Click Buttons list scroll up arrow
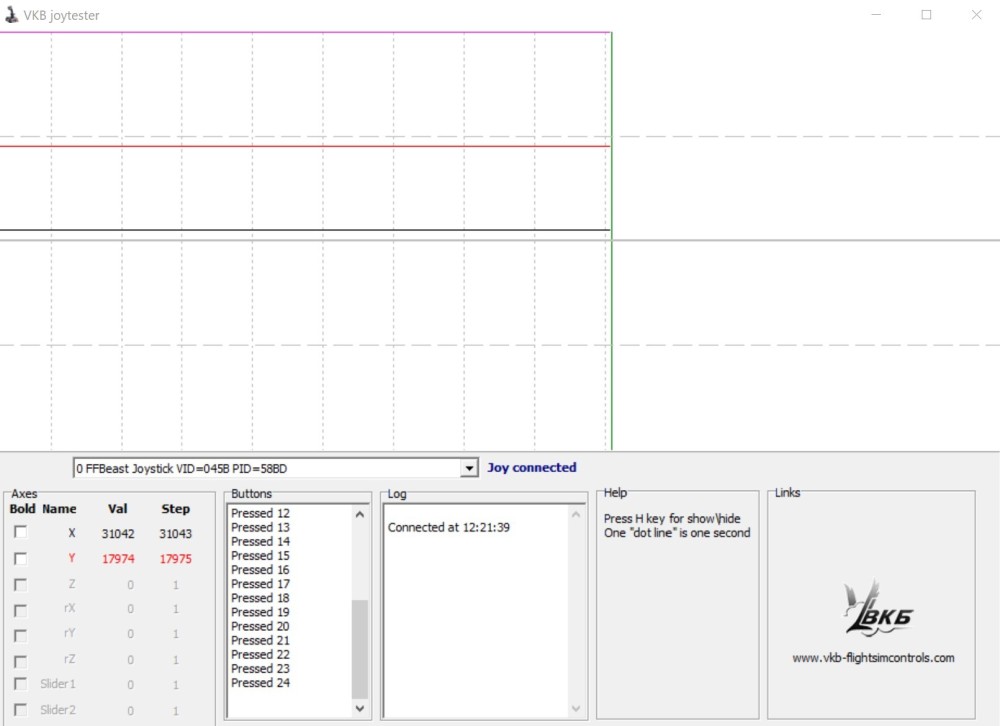 point(360,514)
